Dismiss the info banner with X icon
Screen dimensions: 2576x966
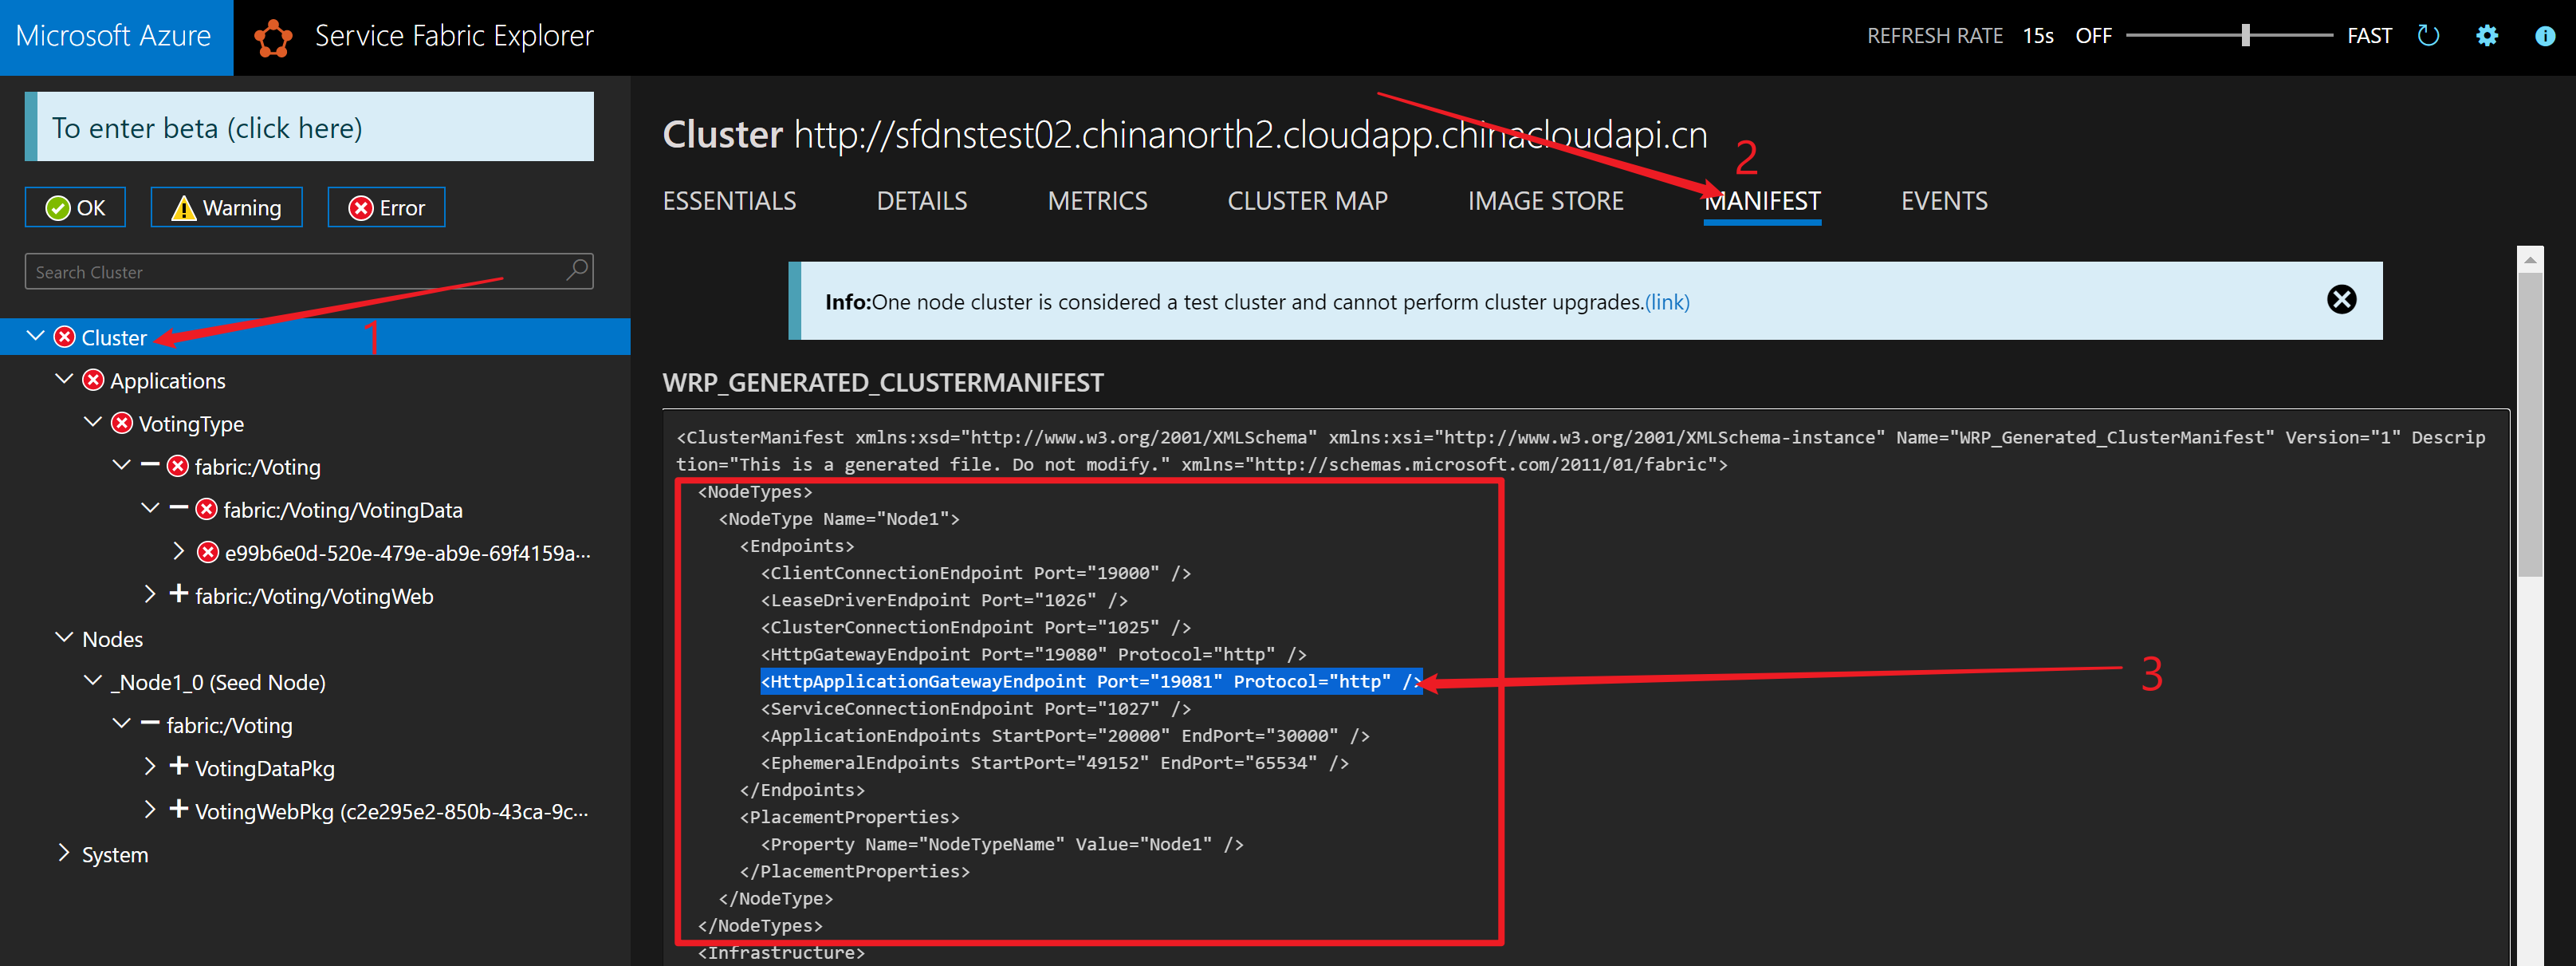tap(2341, 299)
